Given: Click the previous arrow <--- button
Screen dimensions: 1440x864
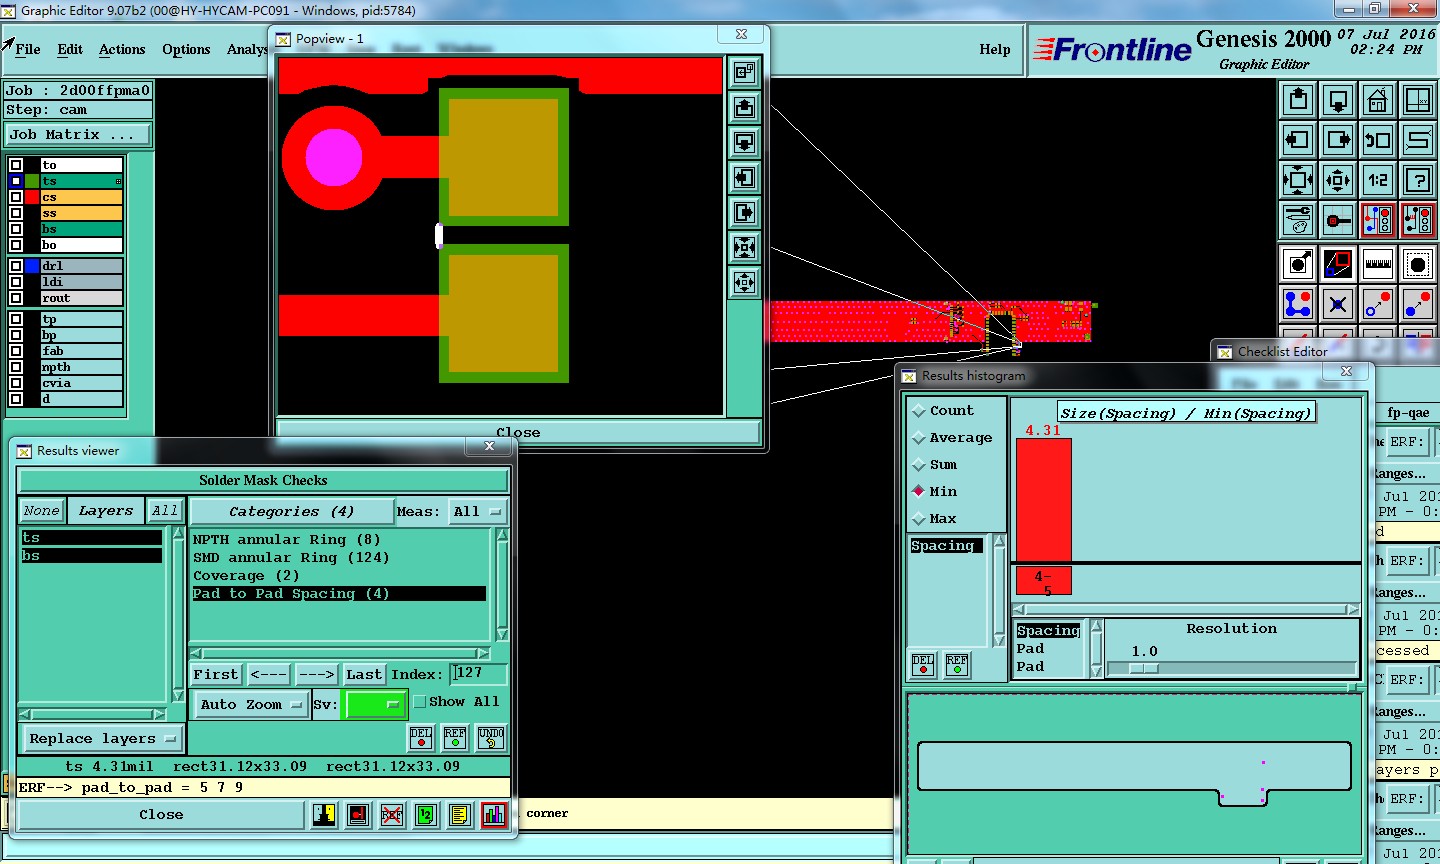Looking at the screenshot, I should [268, 675].
